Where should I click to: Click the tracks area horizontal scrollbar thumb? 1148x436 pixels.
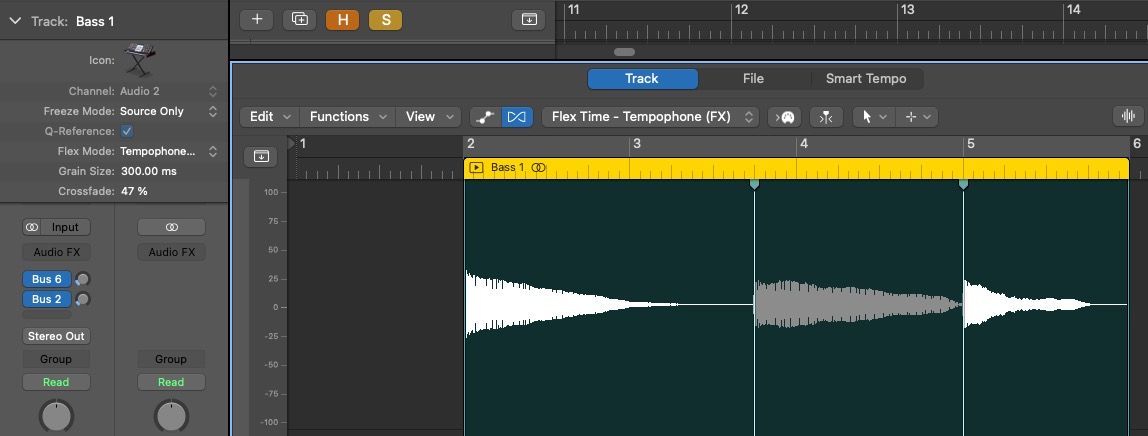[625, 52]
